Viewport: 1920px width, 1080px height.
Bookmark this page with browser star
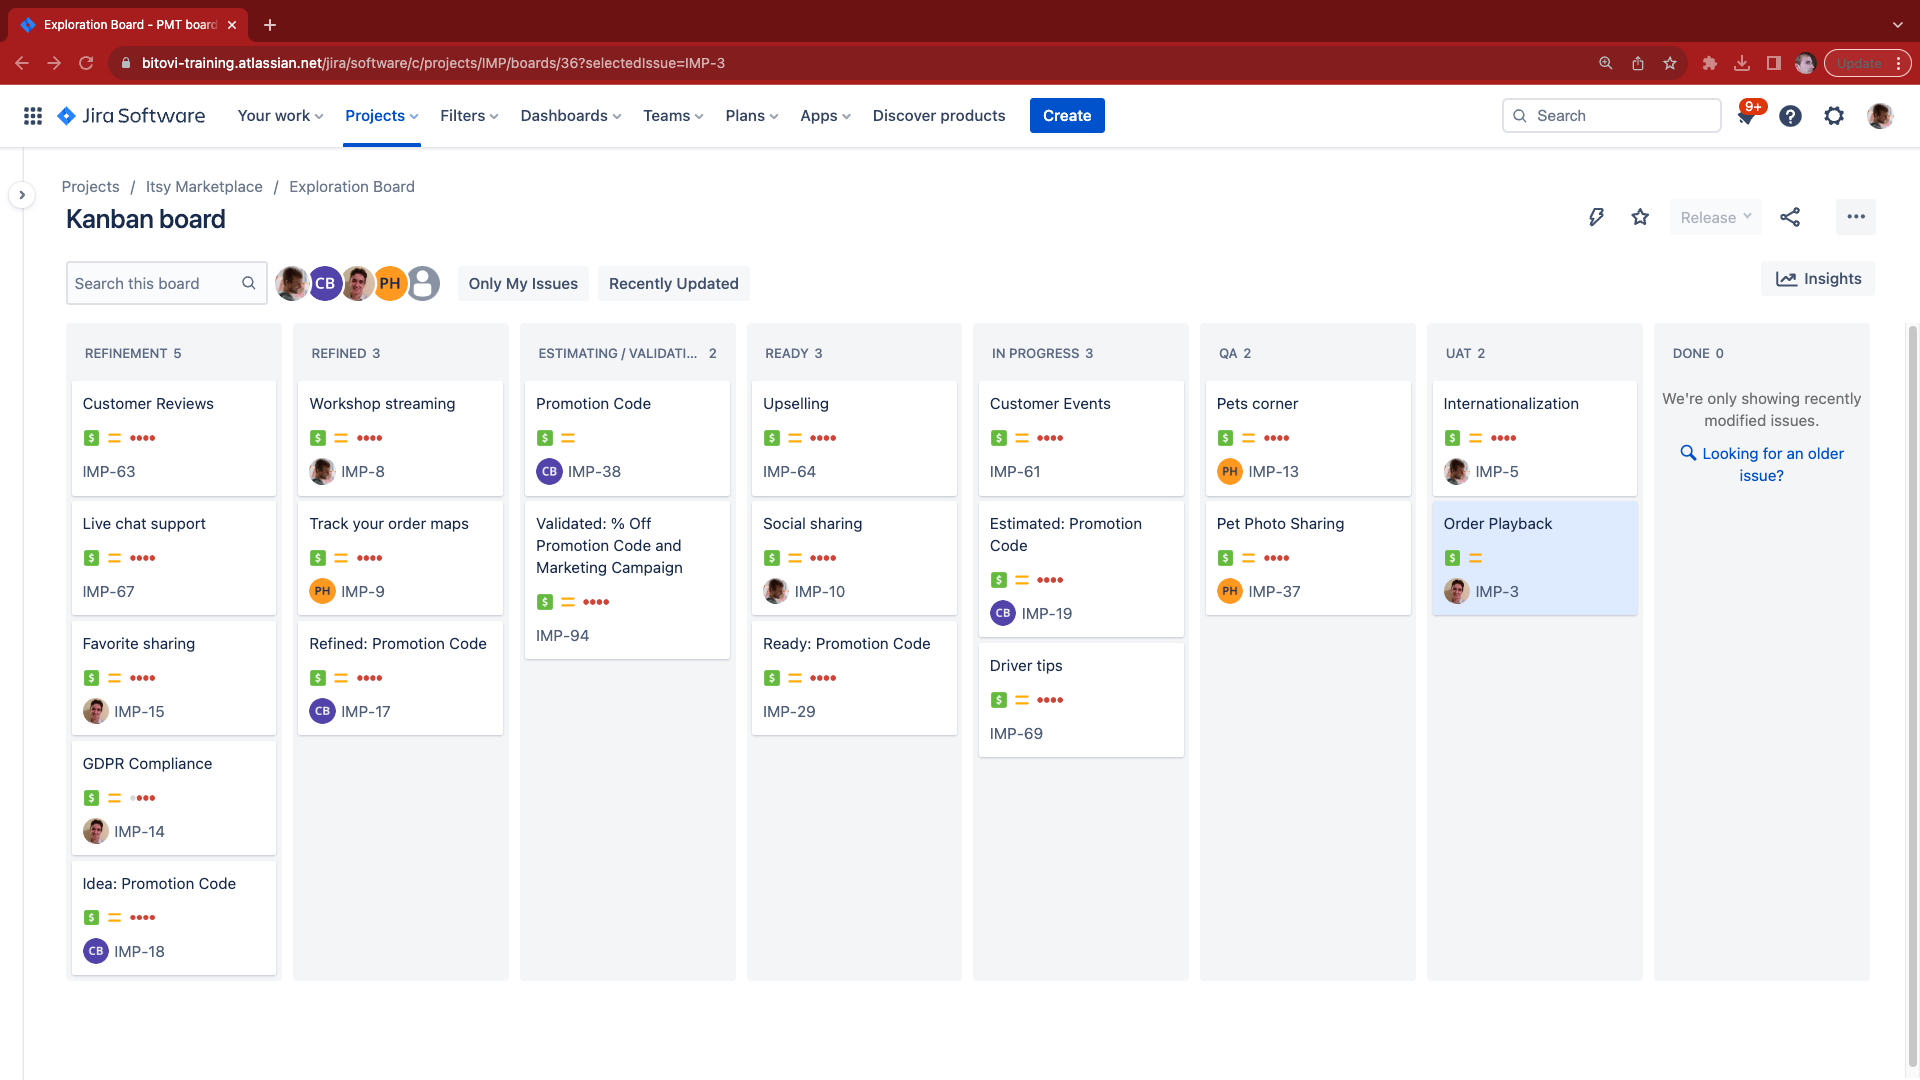(x=1669, y=63)
